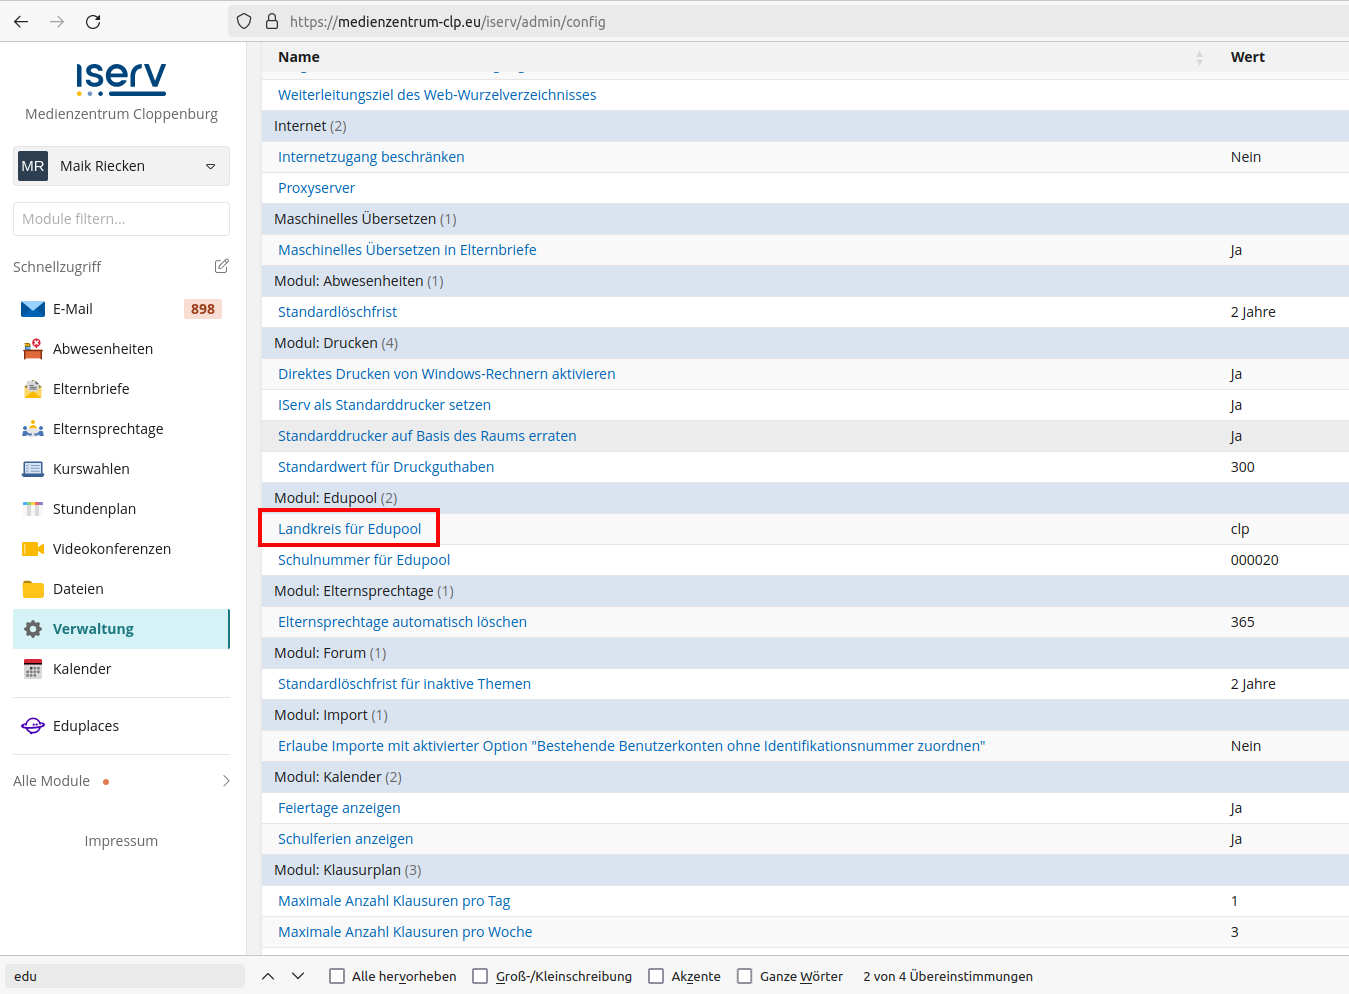Focus the Module filtern search field

coord(121,219)
